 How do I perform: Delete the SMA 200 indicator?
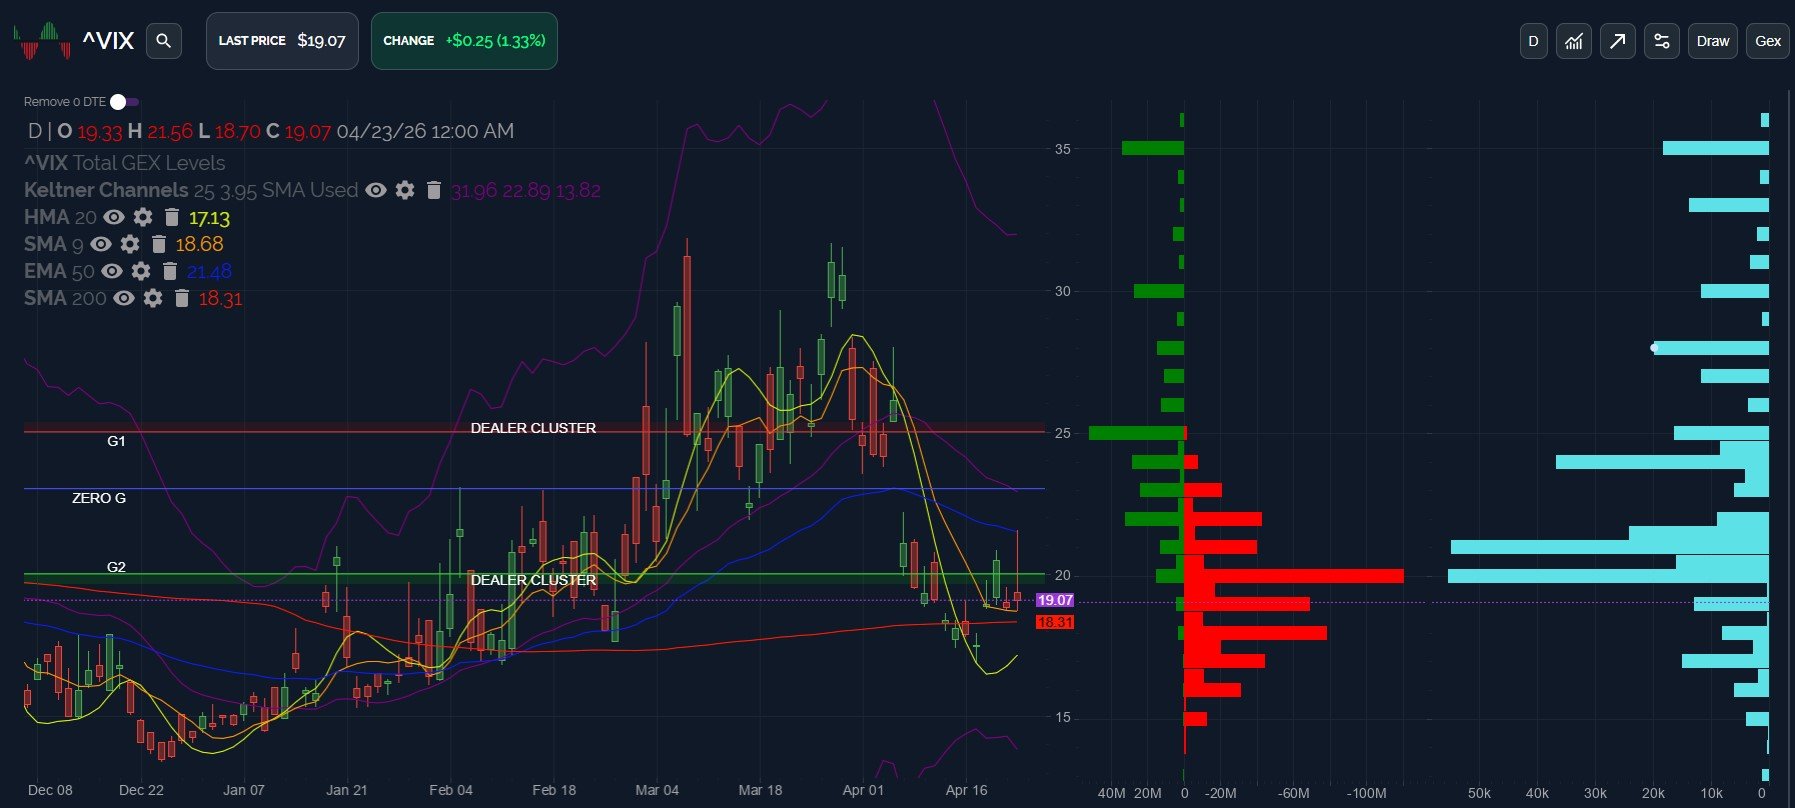coord(181,298)
